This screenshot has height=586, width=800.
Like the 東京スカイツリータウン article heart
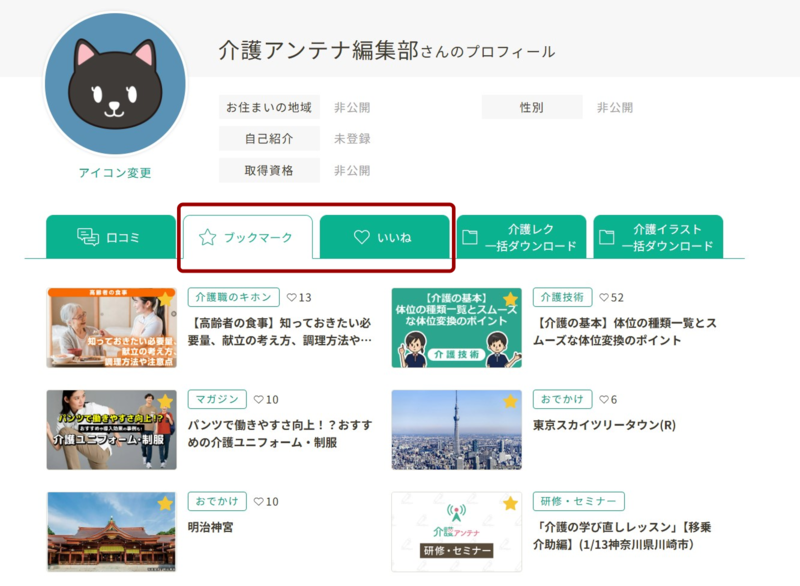click(x=603, y=399)
